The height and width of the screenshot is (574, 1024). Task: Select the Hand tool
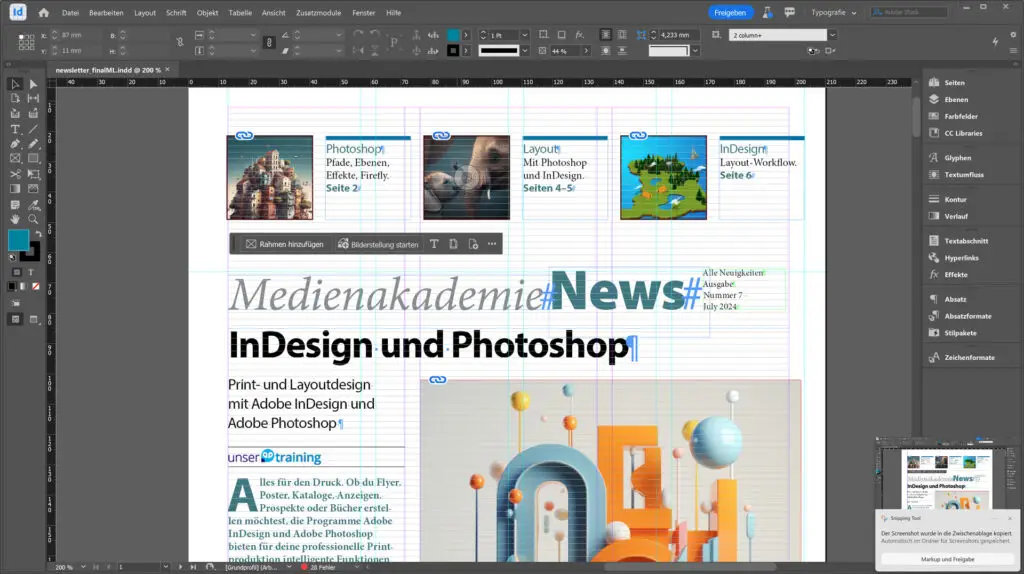(15, 219)
